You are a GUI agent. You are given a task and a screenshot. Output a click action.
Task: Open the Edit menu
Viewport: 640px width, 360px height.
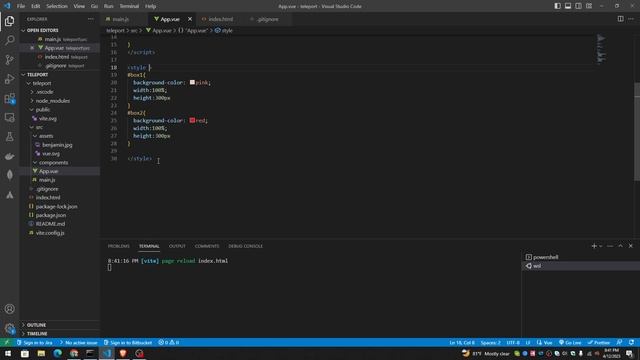pyautogui.click(x=36, y=6)
